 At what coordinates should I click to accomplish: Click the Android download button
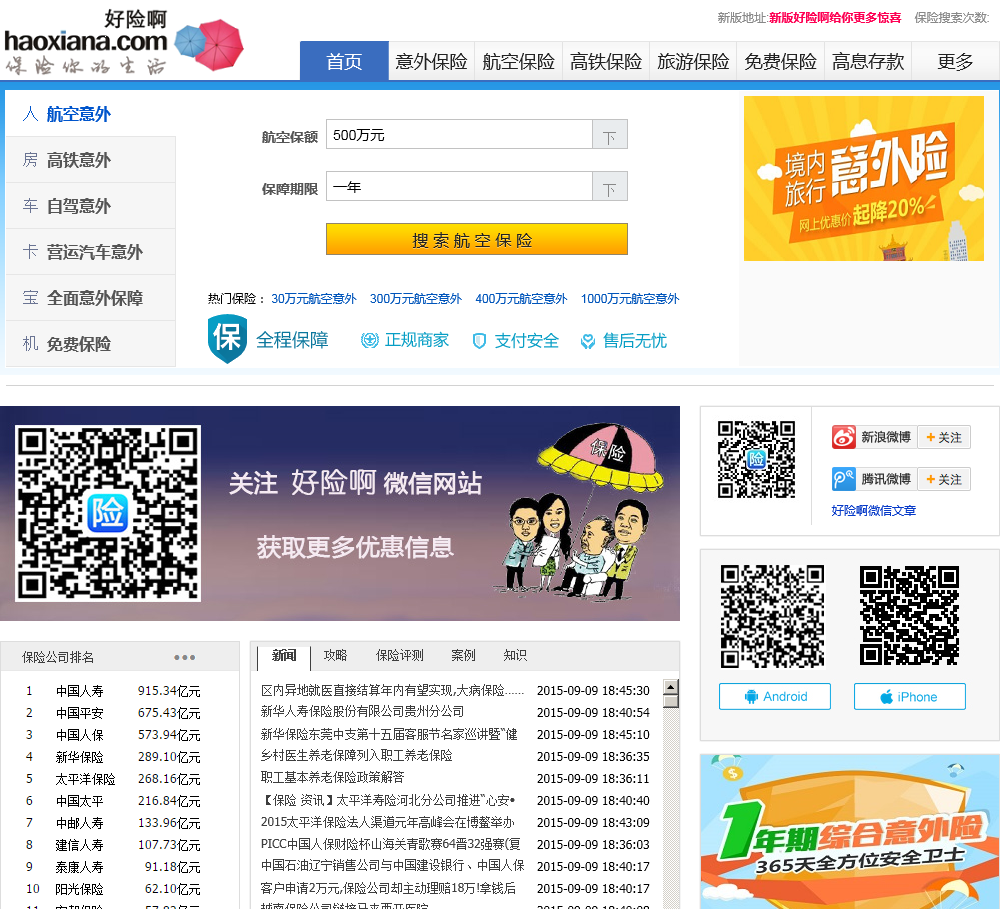click(x=775, y=697)
